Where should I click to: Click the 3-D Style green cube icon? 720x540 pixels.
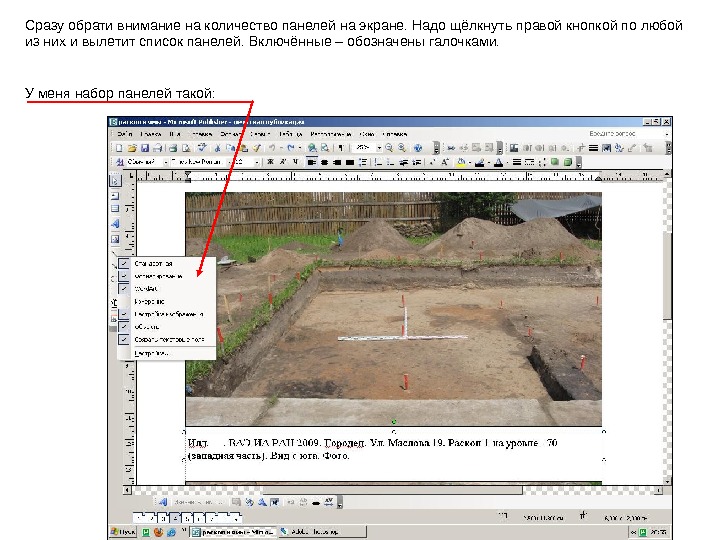point(568,162)
